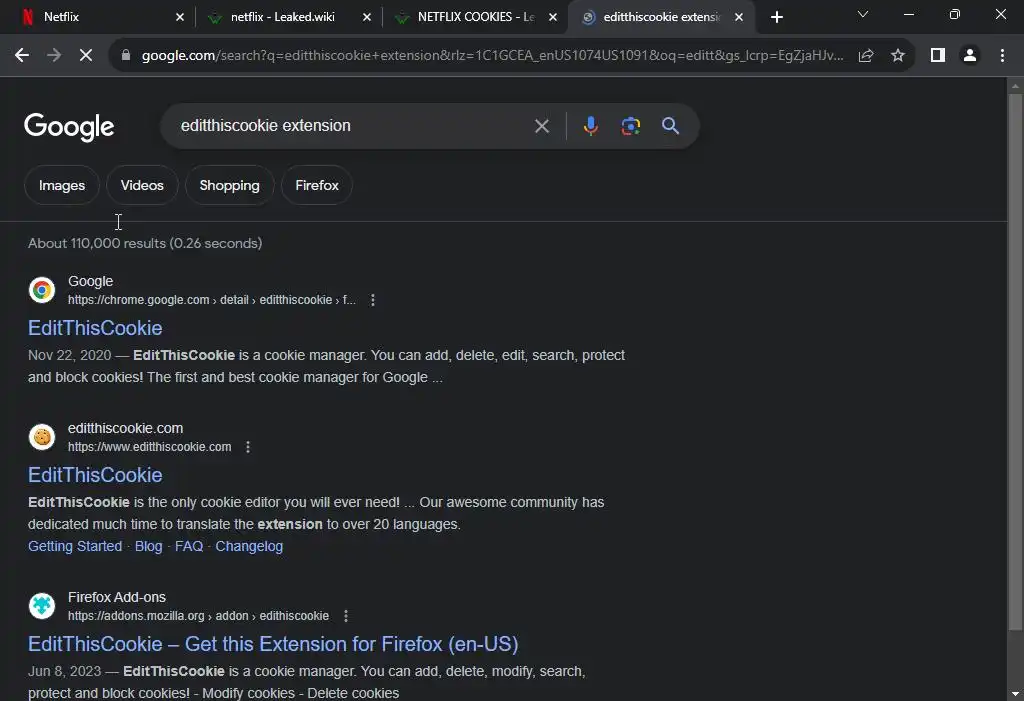Click the scrollbar up arrow
The height and width of the screenshot is (701, 1024).
[x=1015, y=86]
